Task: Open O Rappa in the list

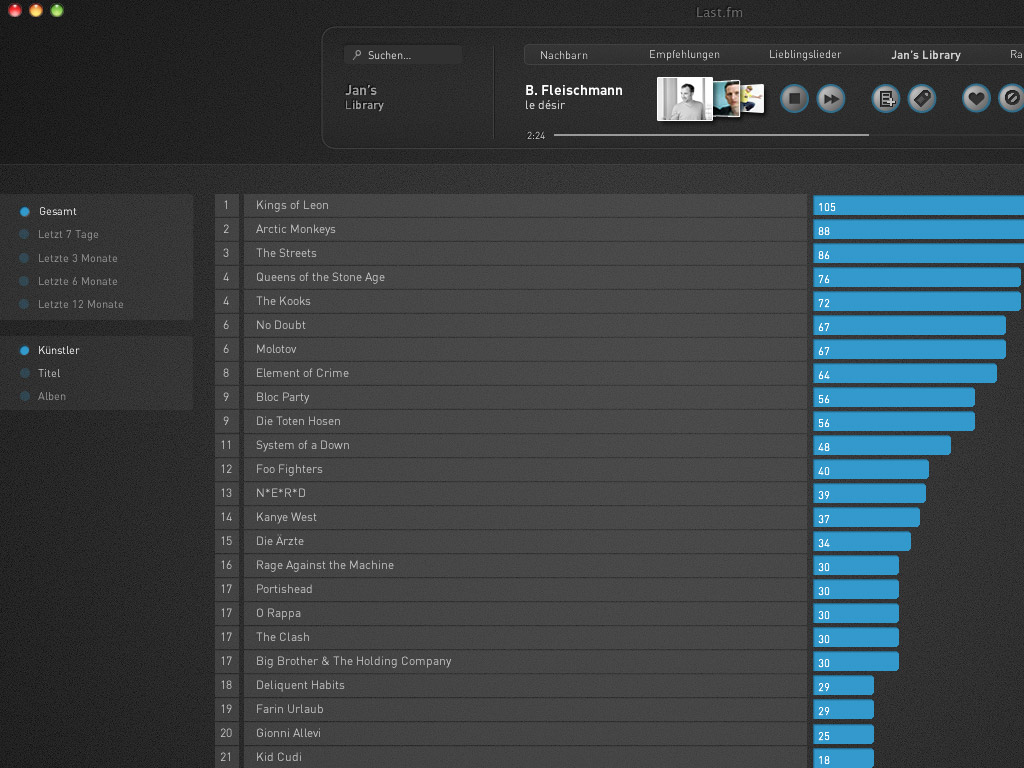Action: pyautogui.click(x=525, y=613)
